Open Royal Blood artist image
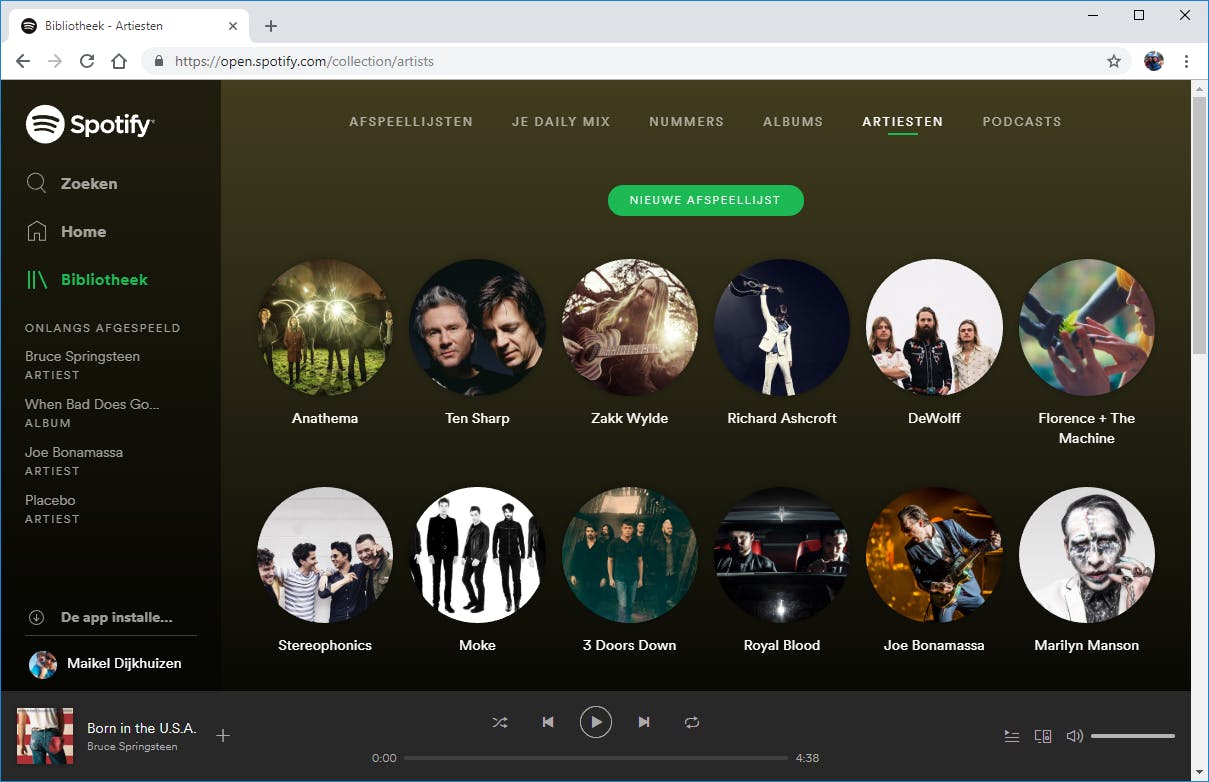The image size is (1209, 782). pyautogui.click(x=782, y=555)
